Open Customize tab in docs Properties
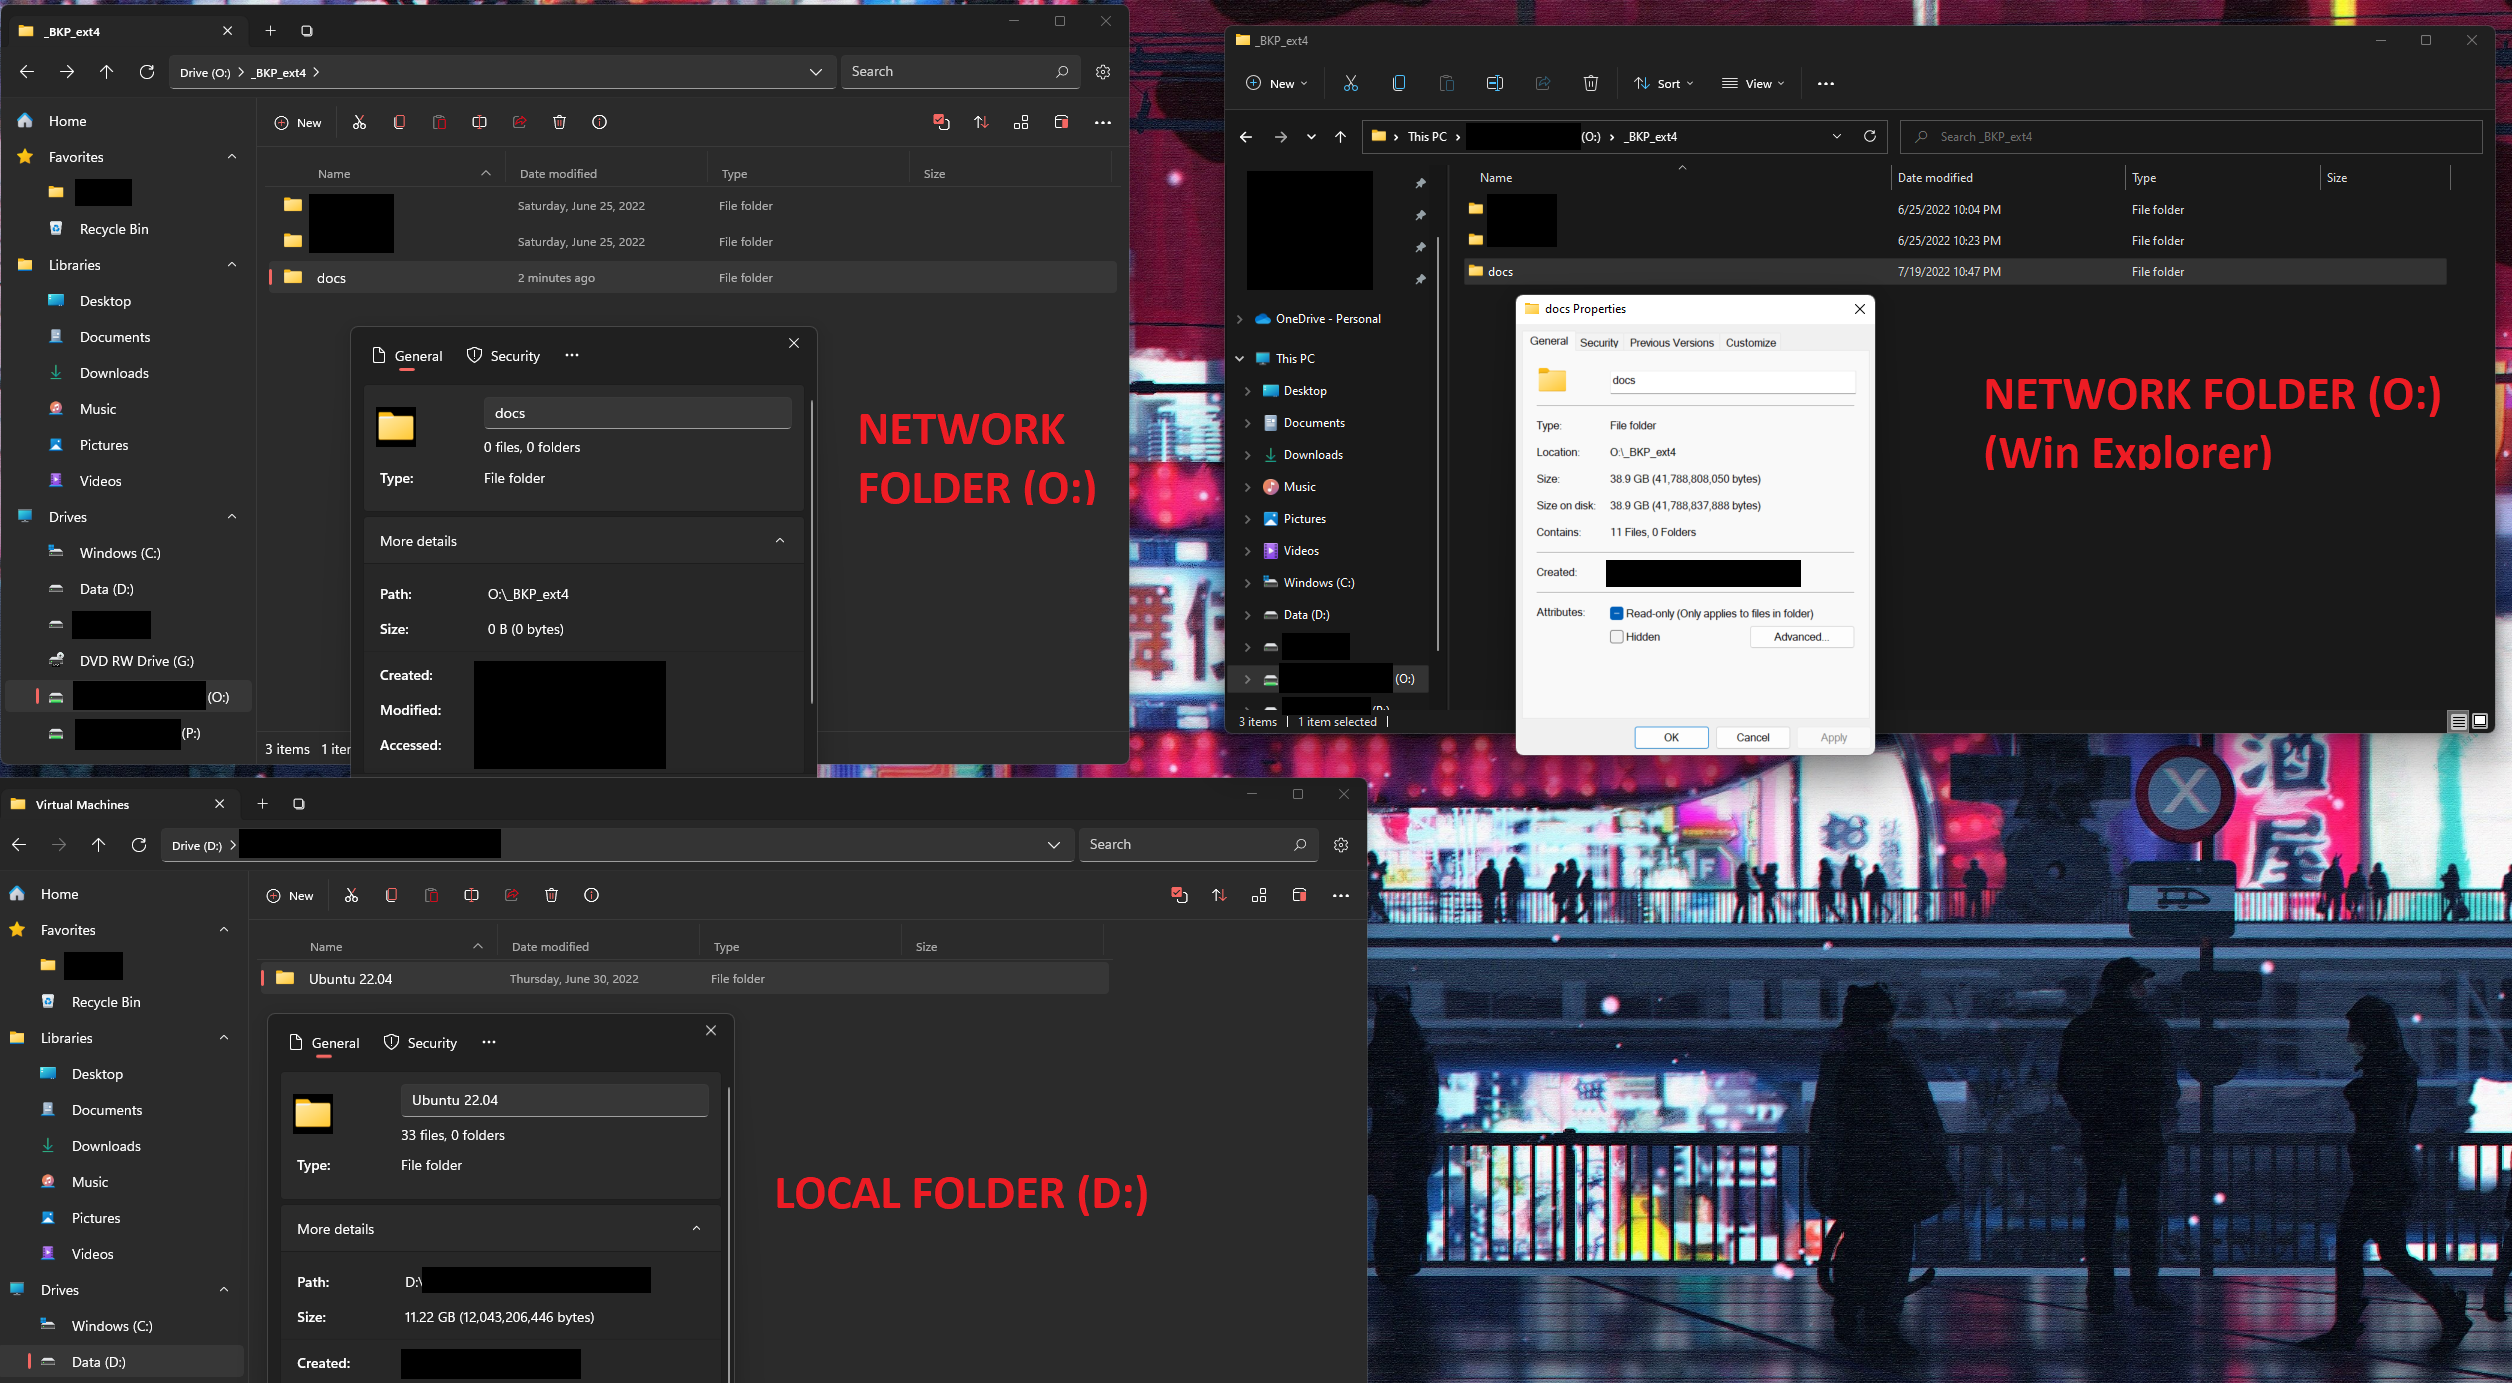The height and width of the screenshot is (1383, 2512). point(1750,342)
